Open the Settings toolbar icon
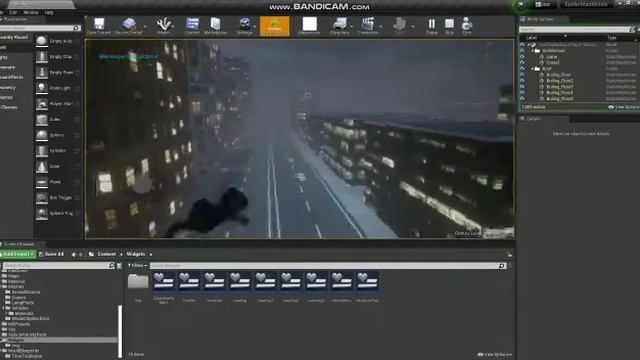Screen dimensions: 640x360 [245, 26]
